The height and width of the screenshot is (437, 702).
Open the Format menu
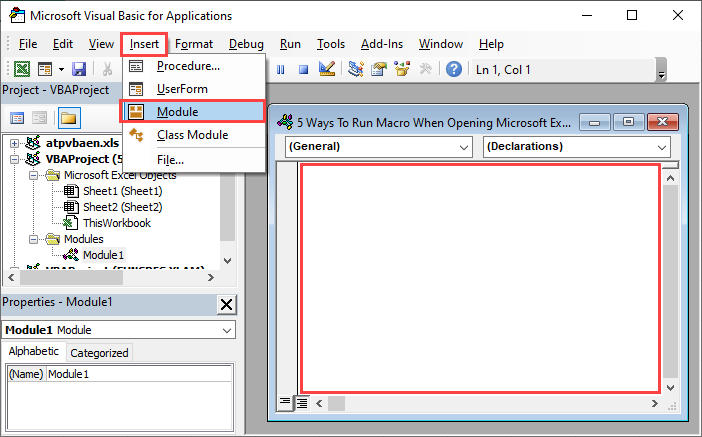pos(194,44)
